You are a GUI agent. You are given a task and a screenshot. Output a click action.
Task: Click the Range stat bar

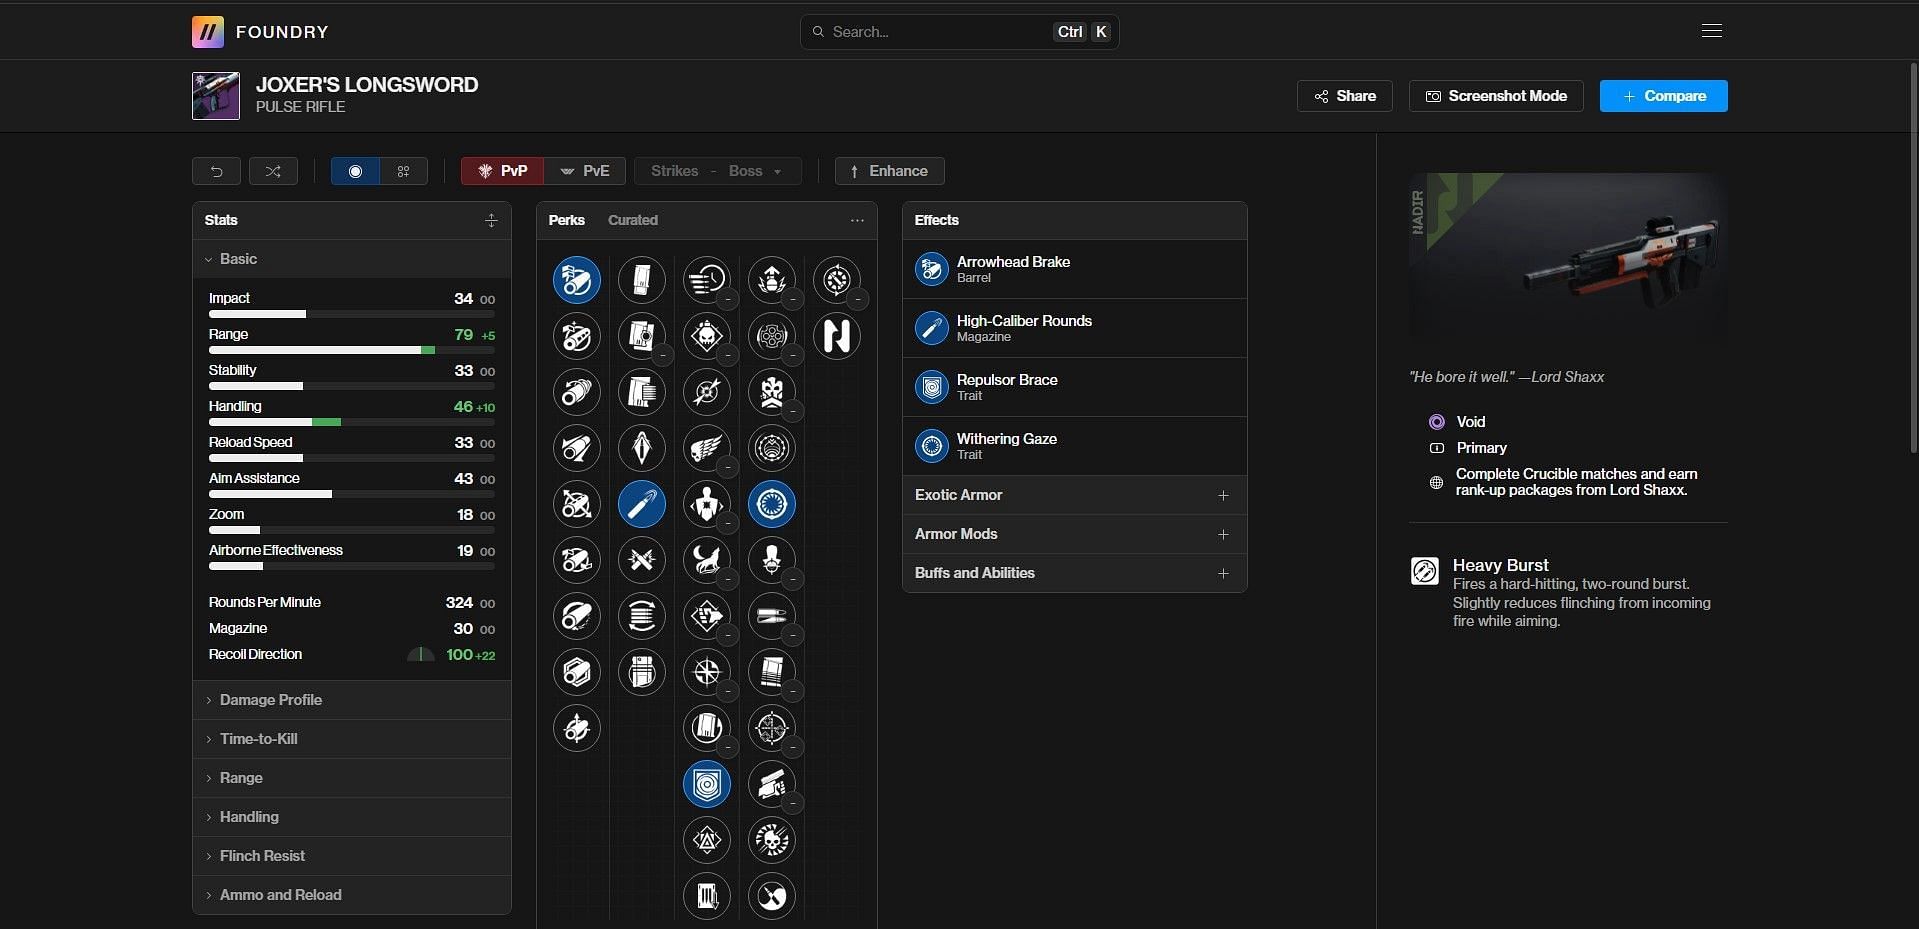pyautogui.click(x=352, y=350)
